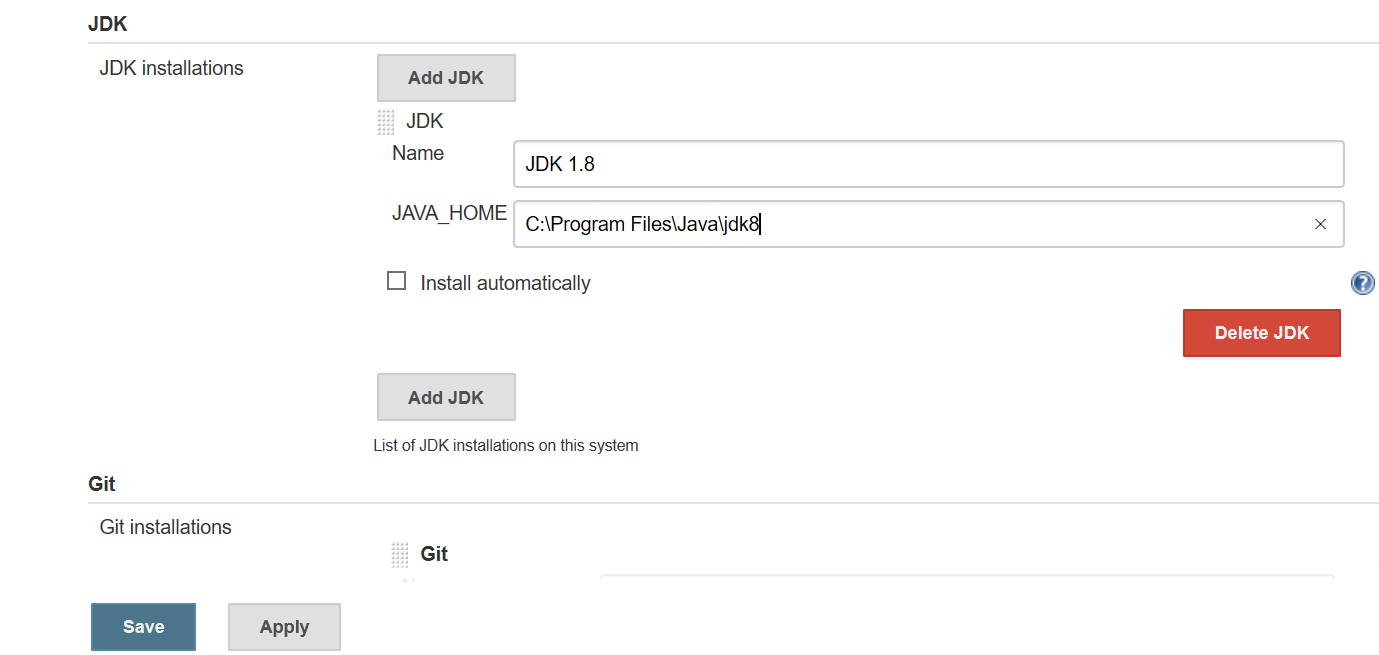
Task: Grab the JDK entry drag handle
Action: point(386,122)
